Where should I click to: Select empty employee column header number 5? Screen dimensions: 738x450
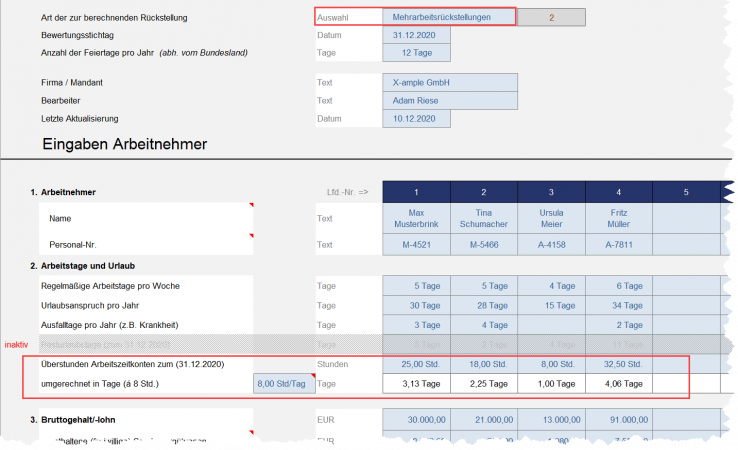point(687,191)
